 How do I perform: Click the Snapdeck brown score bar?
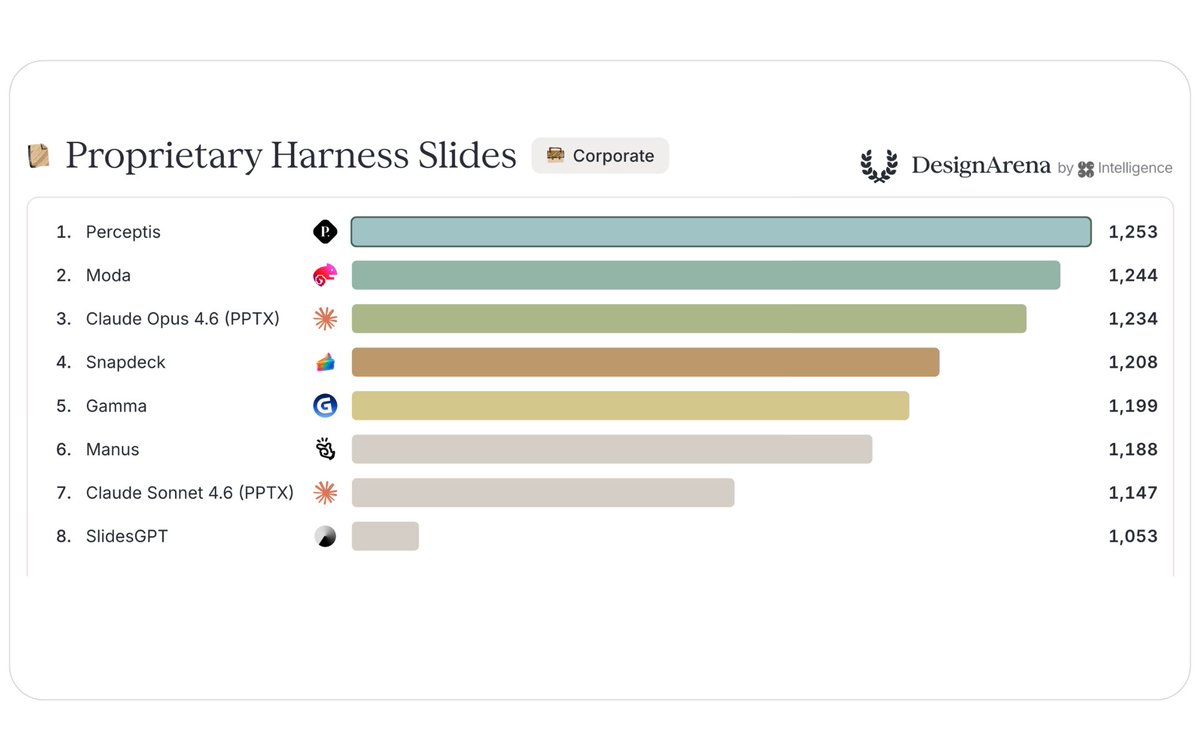[x=645, y=362]
